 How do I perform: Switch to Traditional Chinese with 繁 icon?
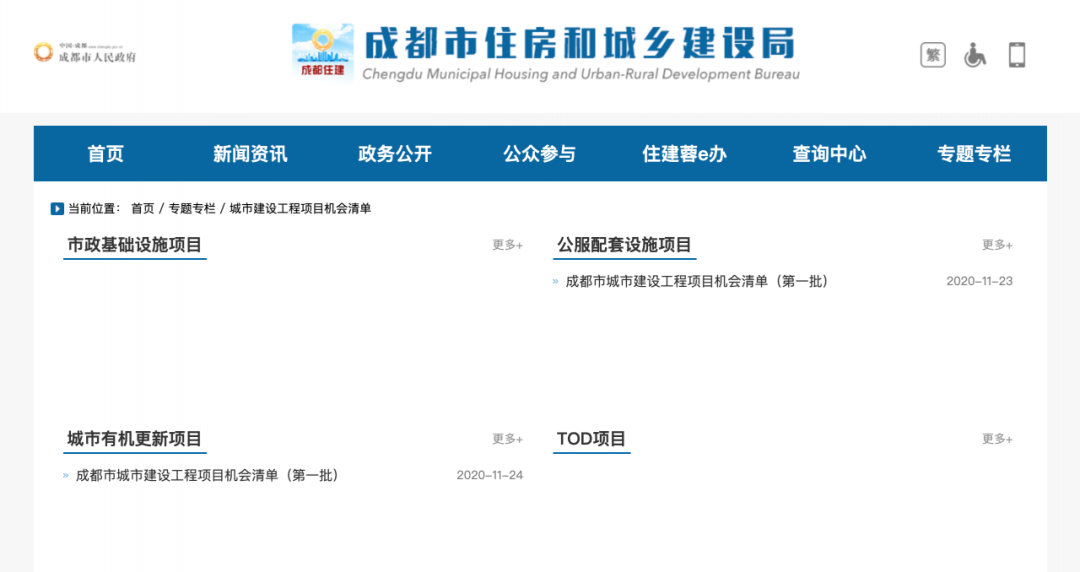(x=933, y=54)
